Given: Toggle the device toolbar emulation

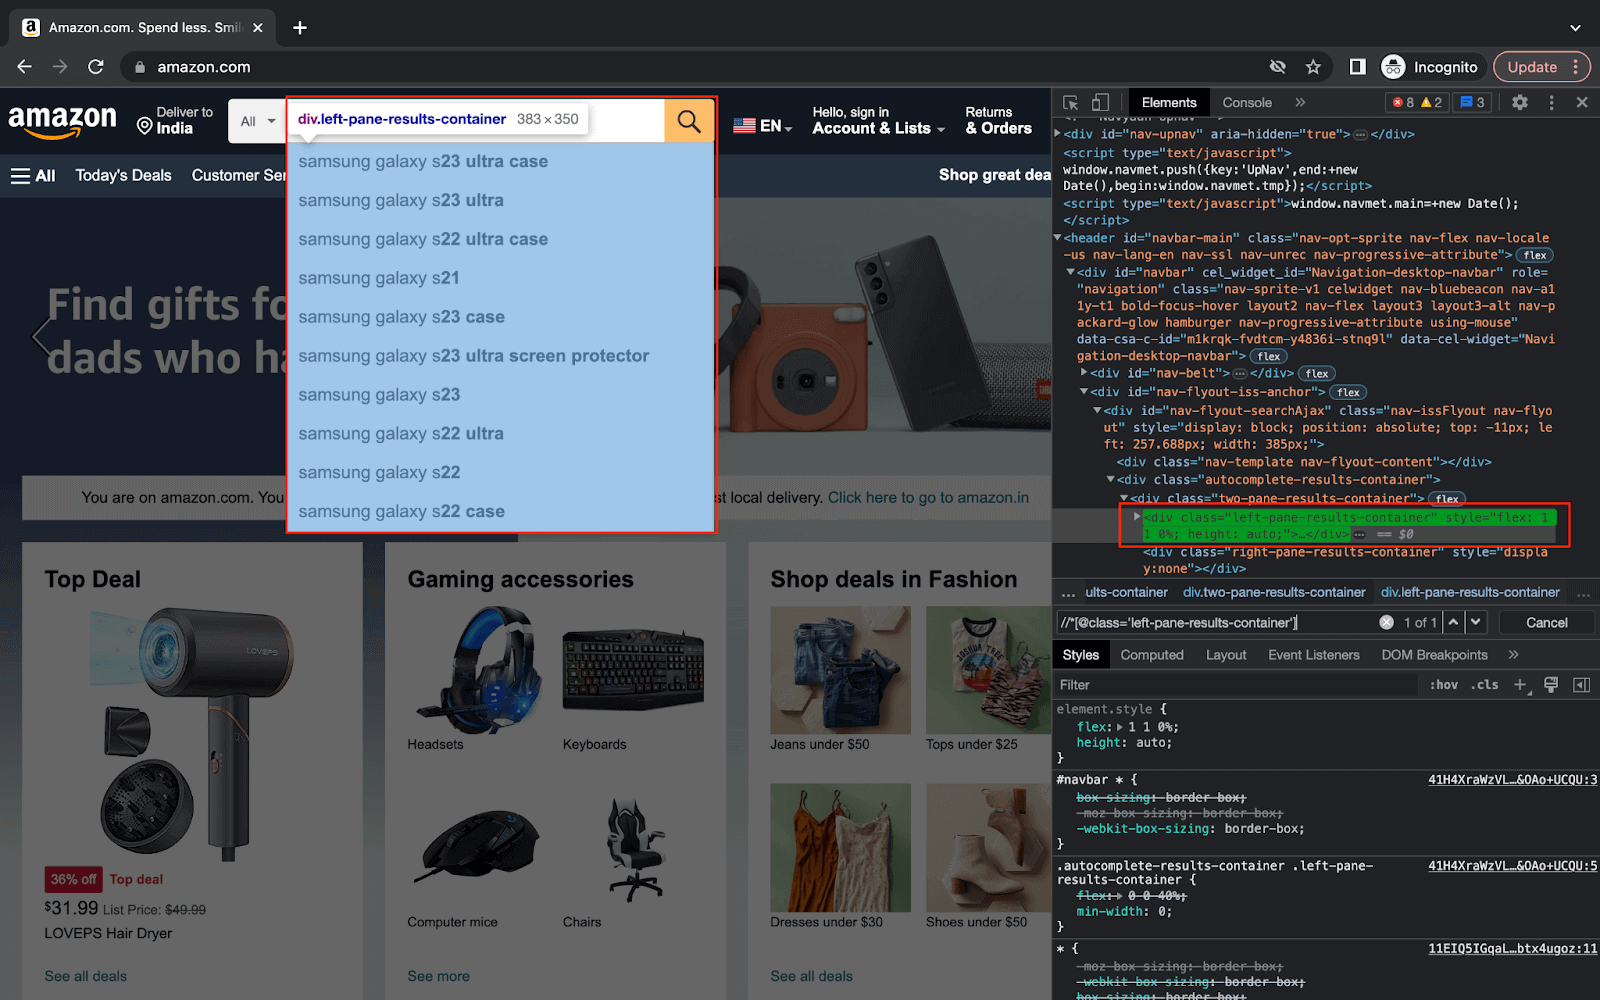Looking at the screenshot, I should click(x=1101, y=102).
